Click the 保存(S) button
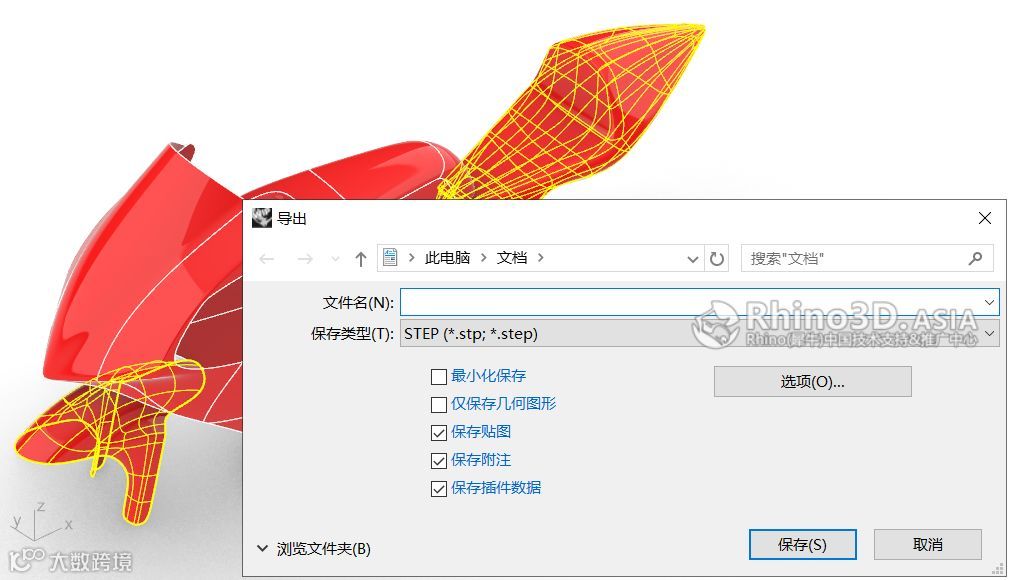 tap(802, 544)
